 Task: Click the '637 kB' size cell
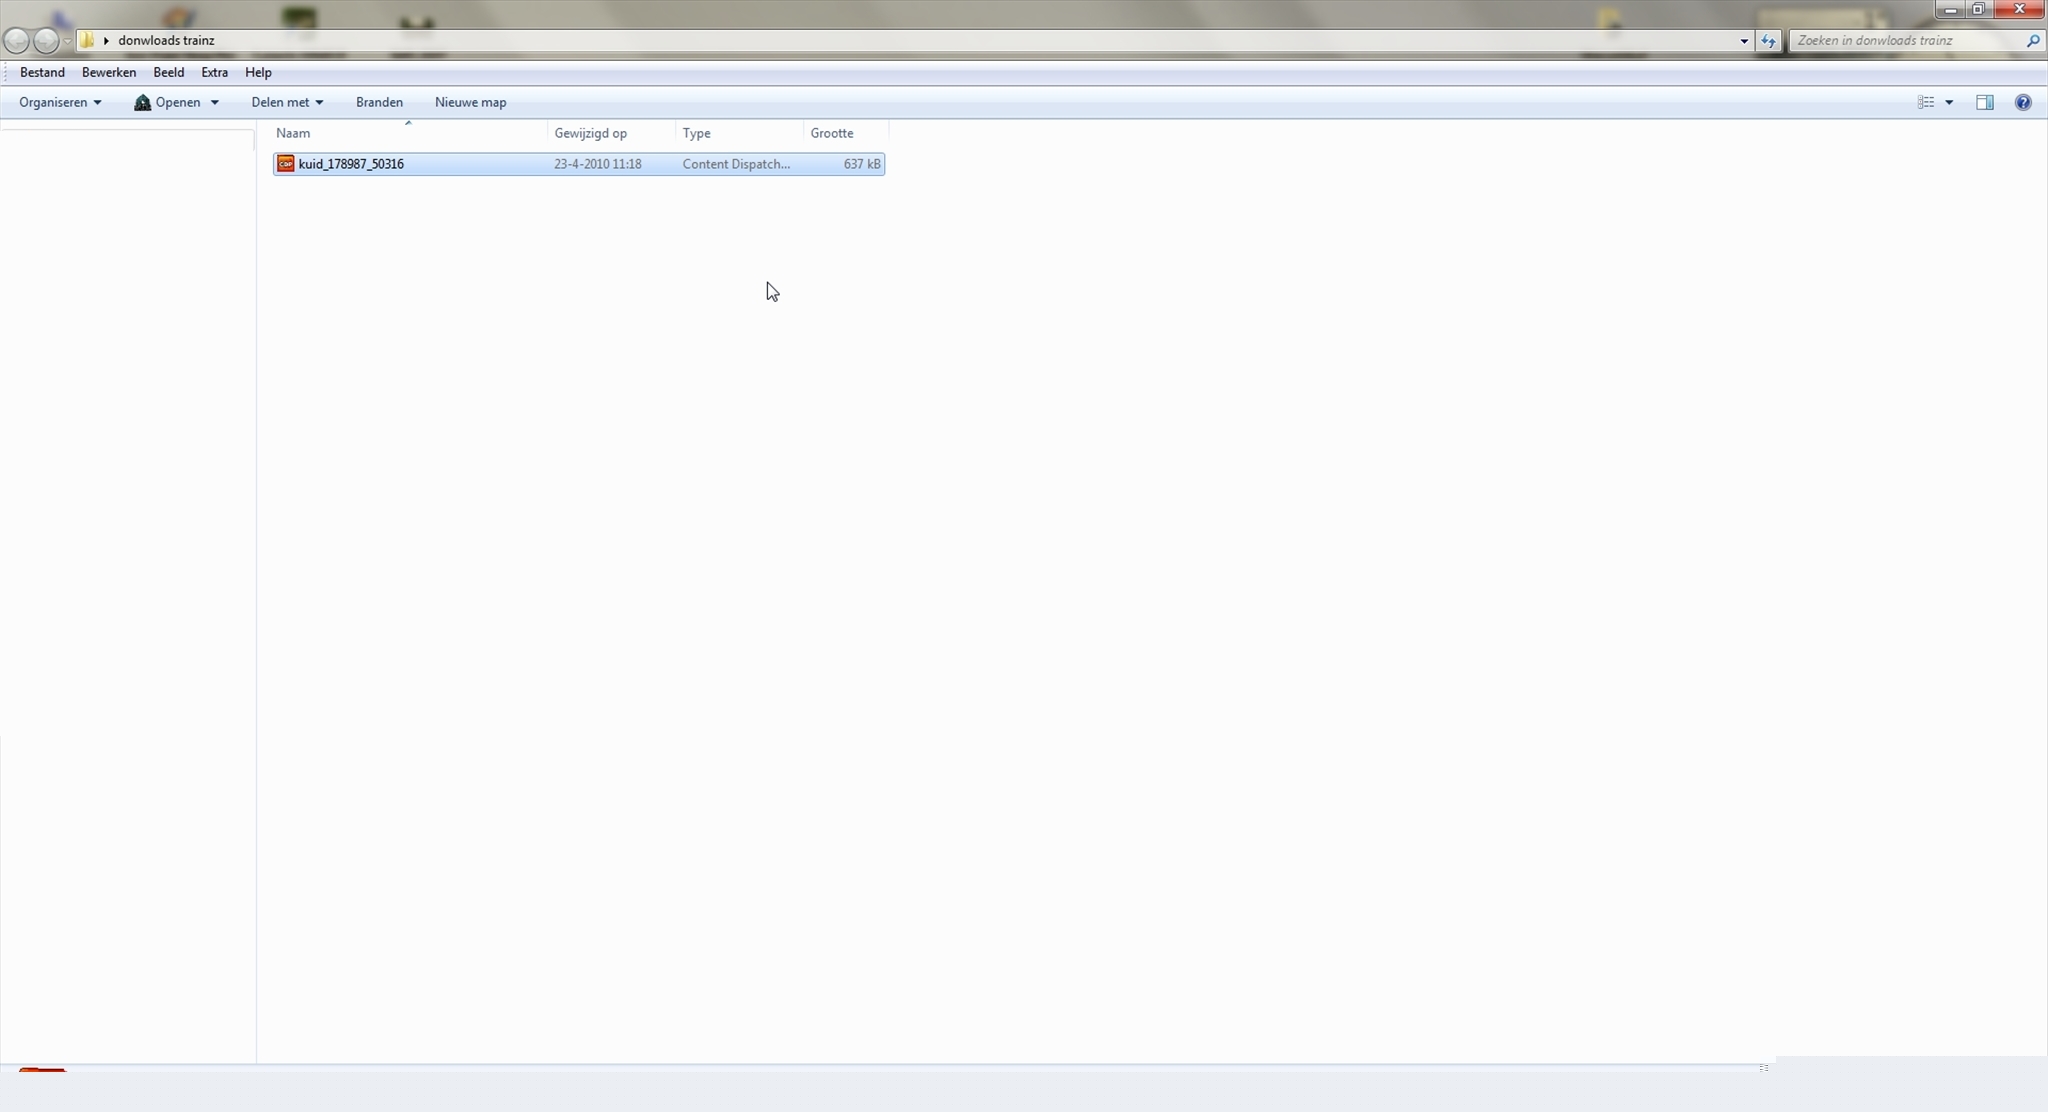click(862, 164)
